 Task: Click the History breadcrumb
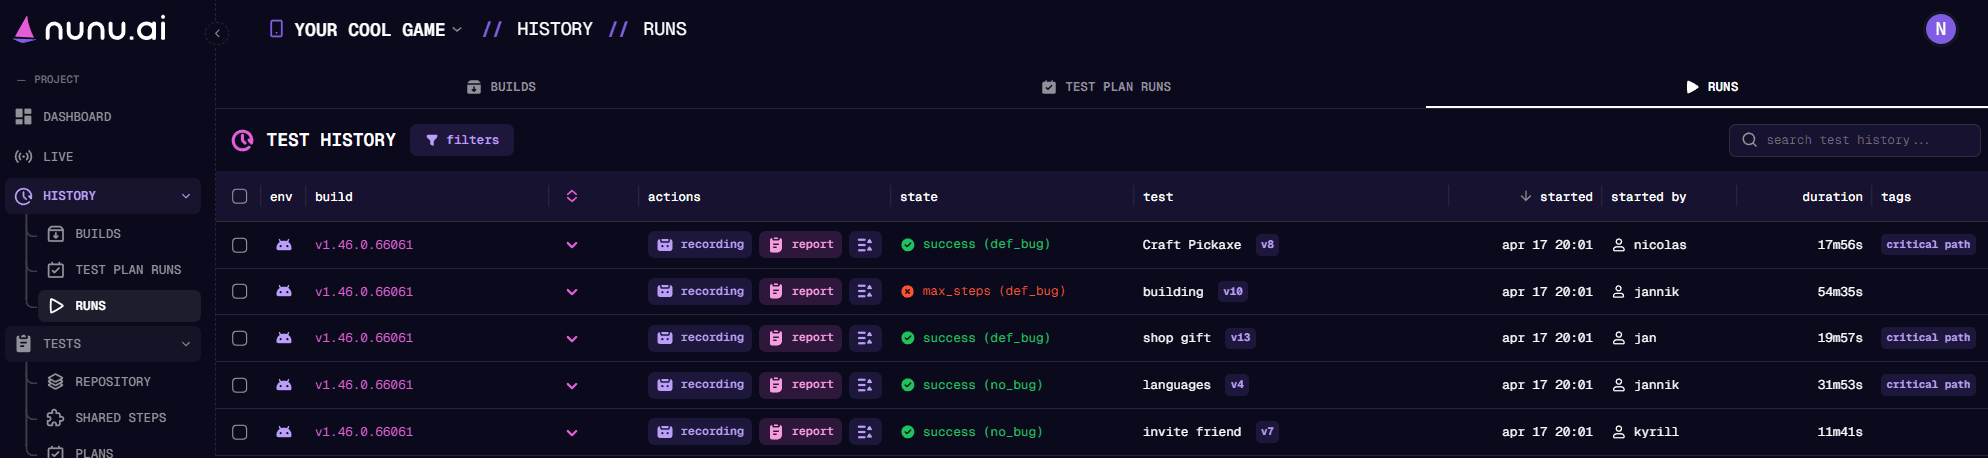pyautogui.click(x=554, y=29)
